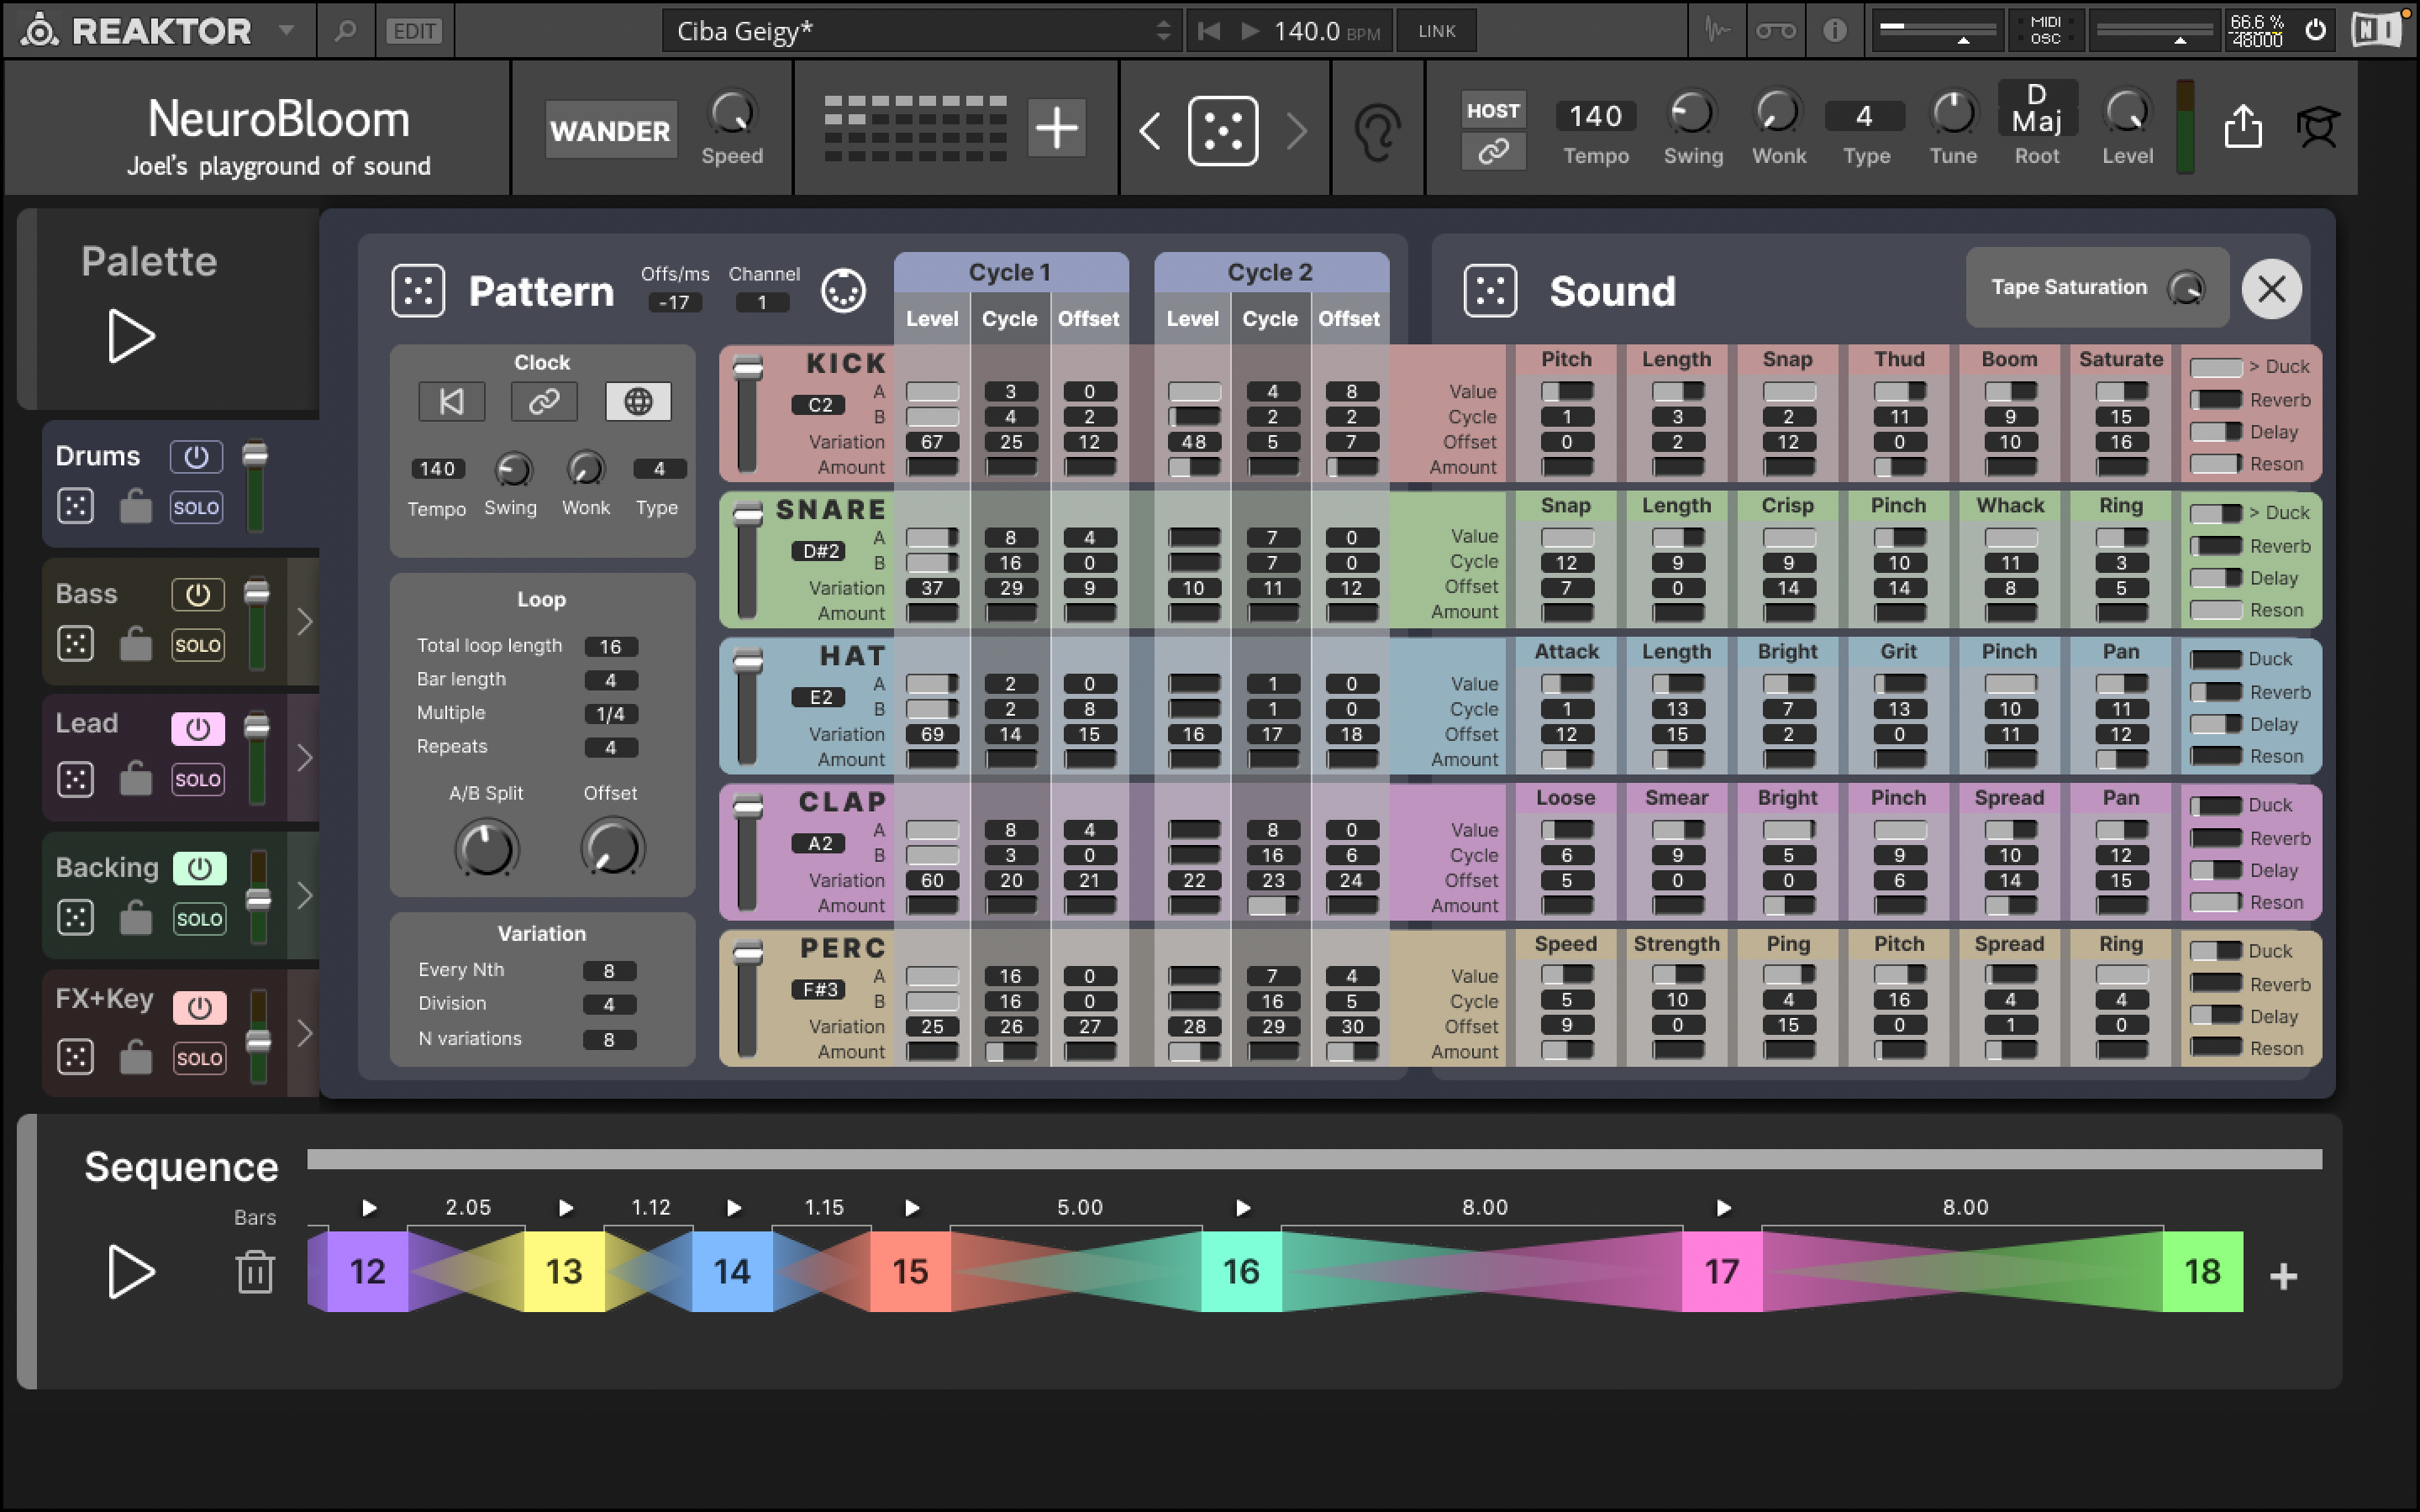Toggle KICK Duck switch

tap(2216, 367)
